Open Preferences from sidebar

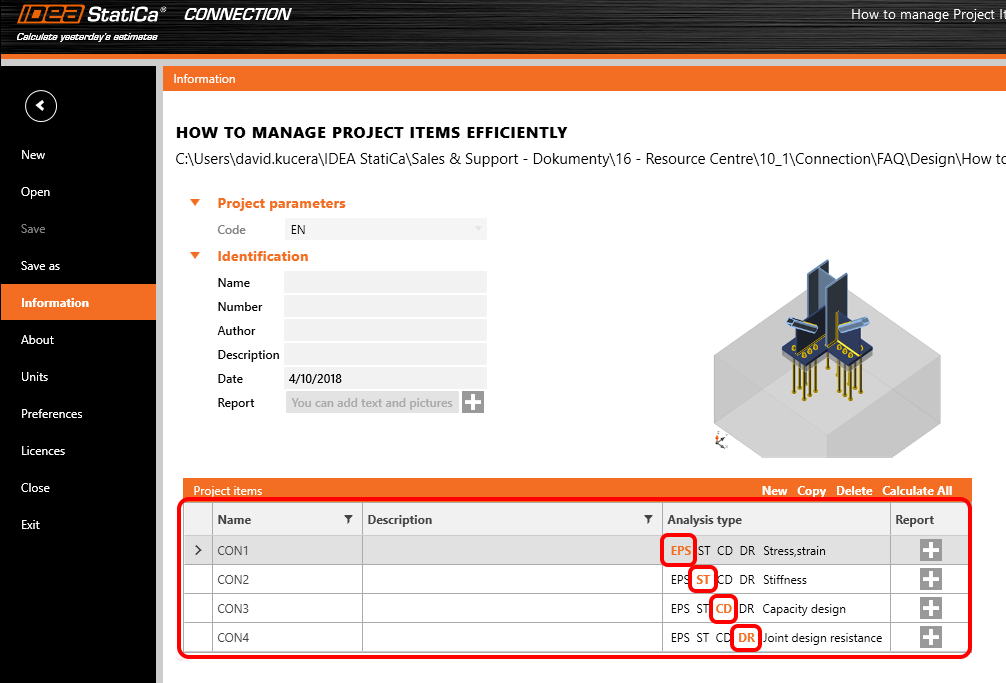coord(52,414)
